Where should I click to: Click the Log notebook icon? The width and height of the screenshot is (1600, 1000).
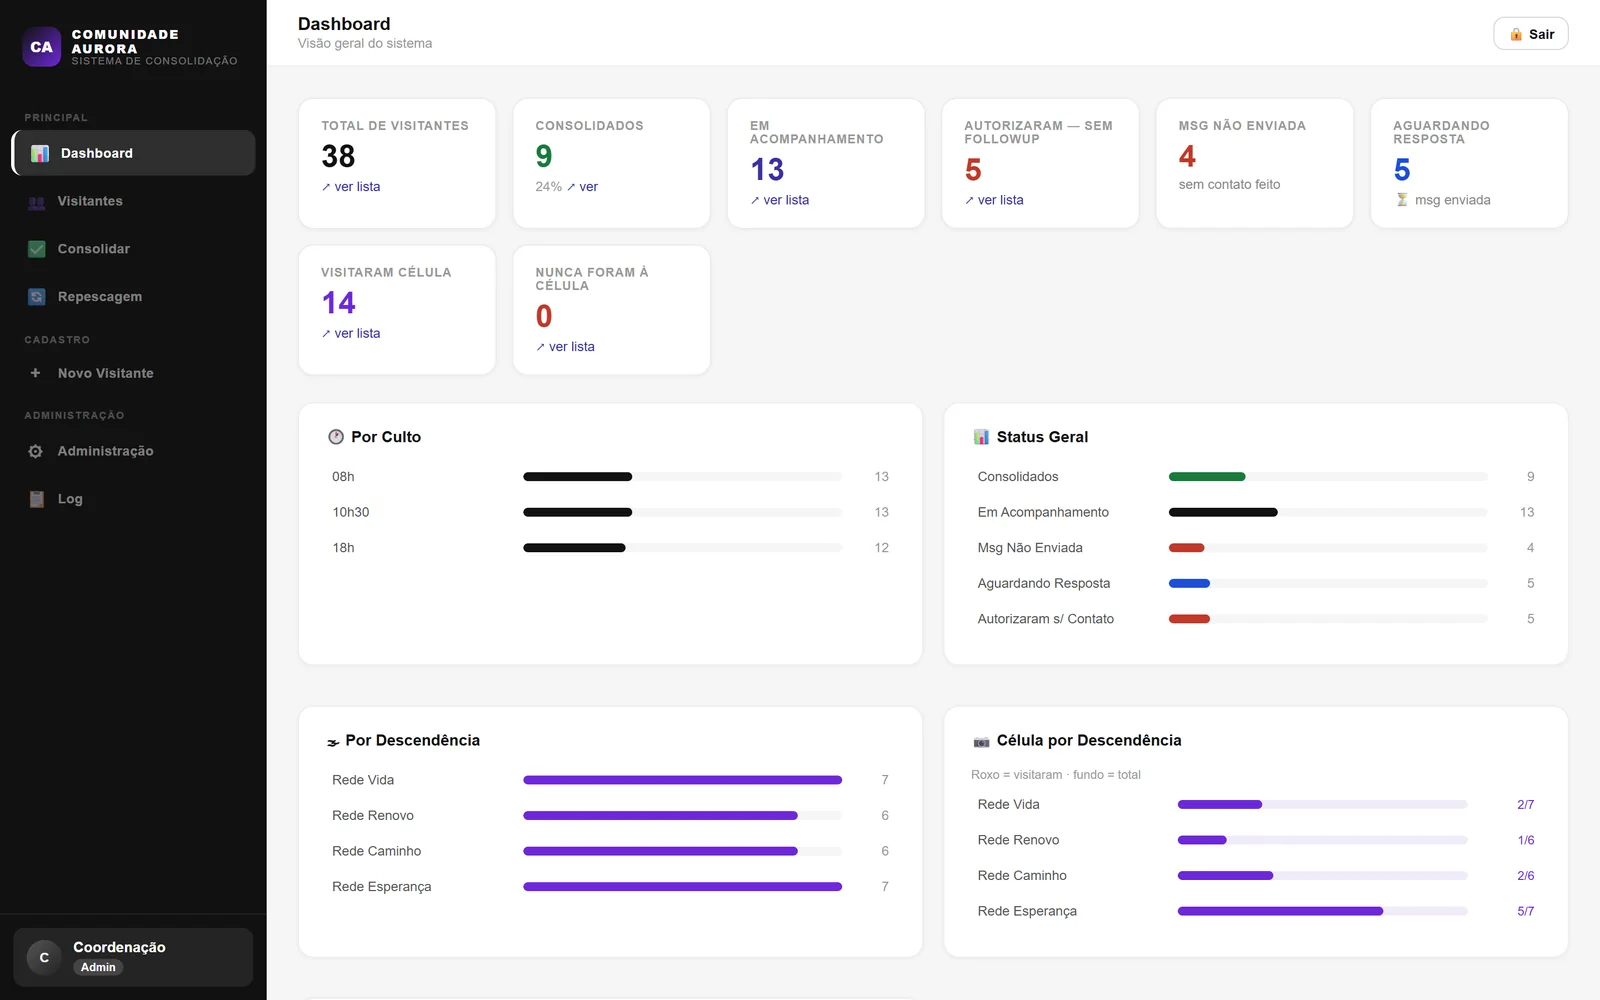point(37,499)
